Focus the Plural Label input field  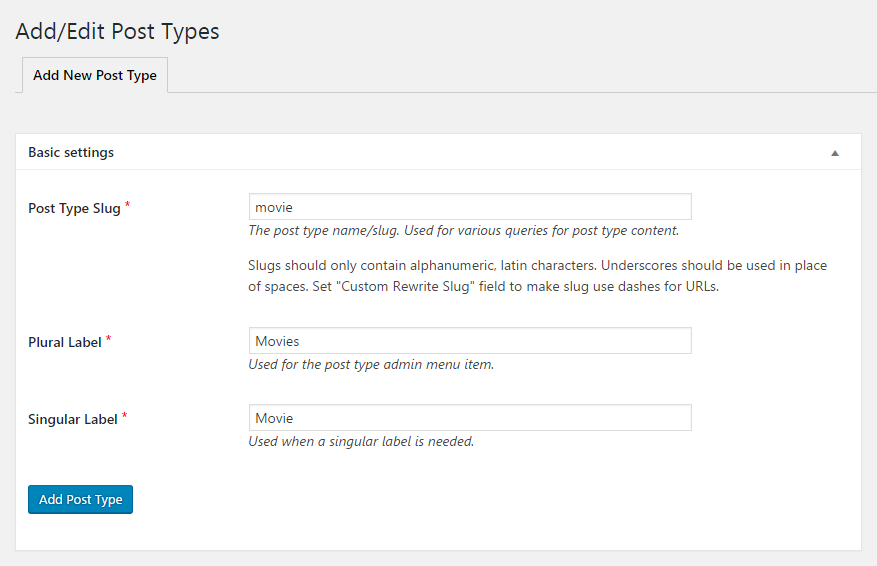(470, 341)
